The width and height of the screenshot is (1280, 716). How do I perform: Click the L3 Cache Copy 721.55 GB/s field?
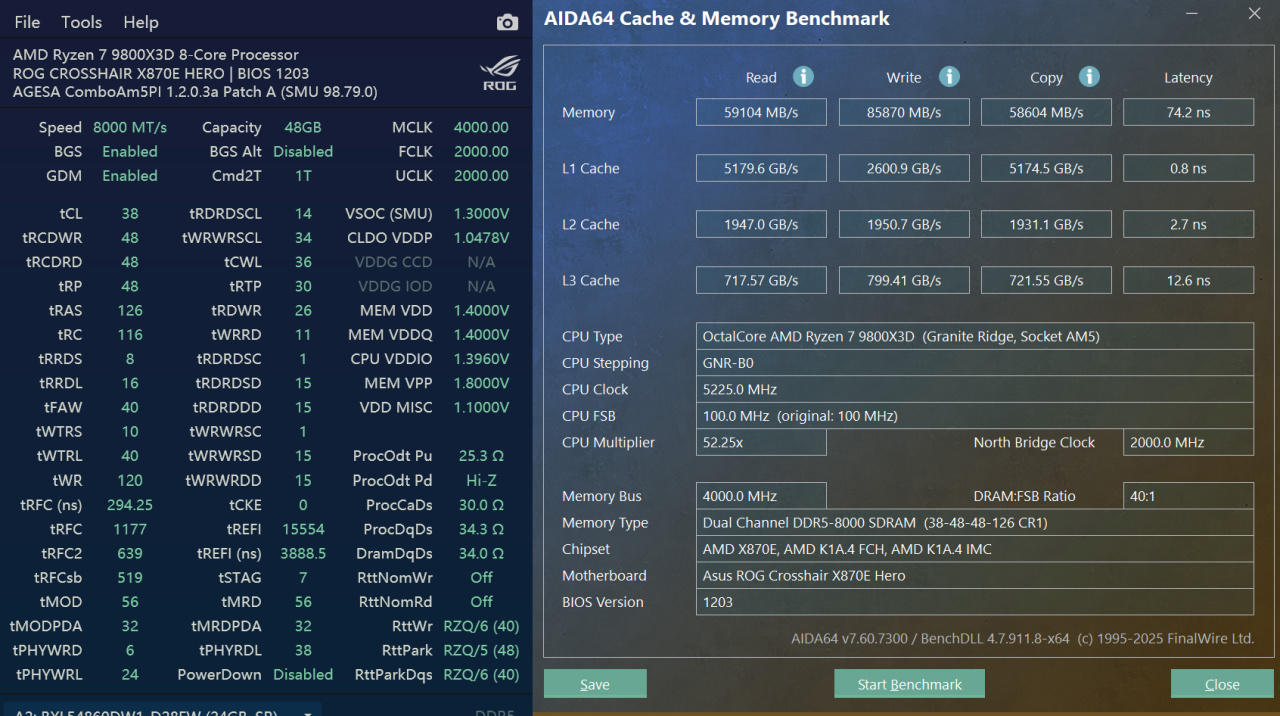[1047, 280]
